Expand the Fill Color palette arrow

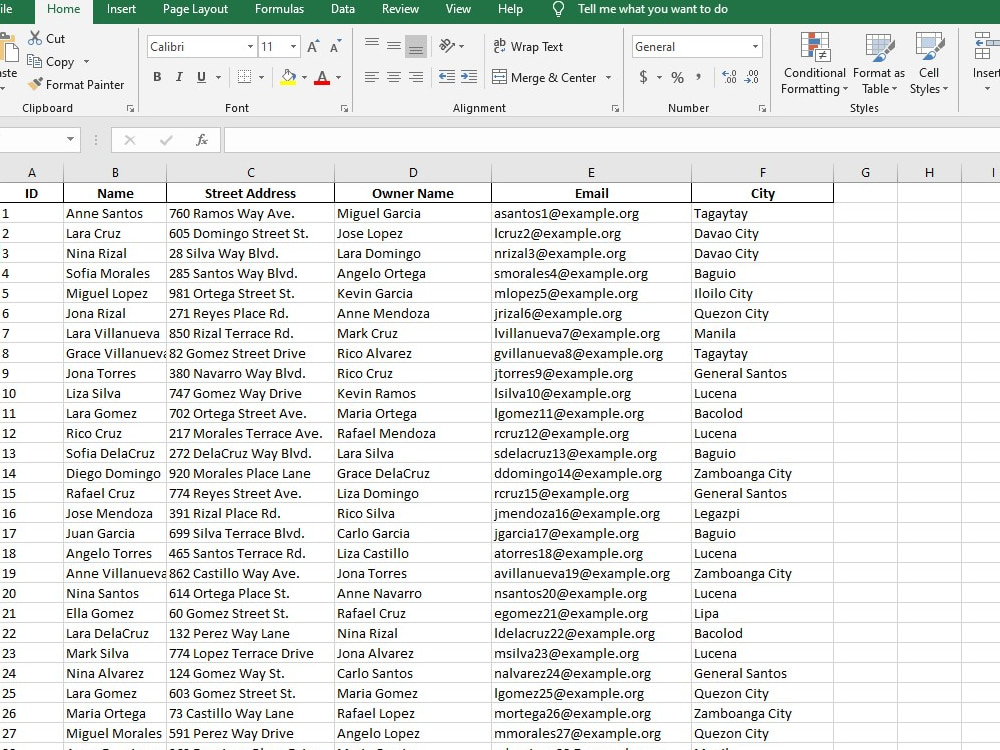pyautogui.click(x=304, y=77)
